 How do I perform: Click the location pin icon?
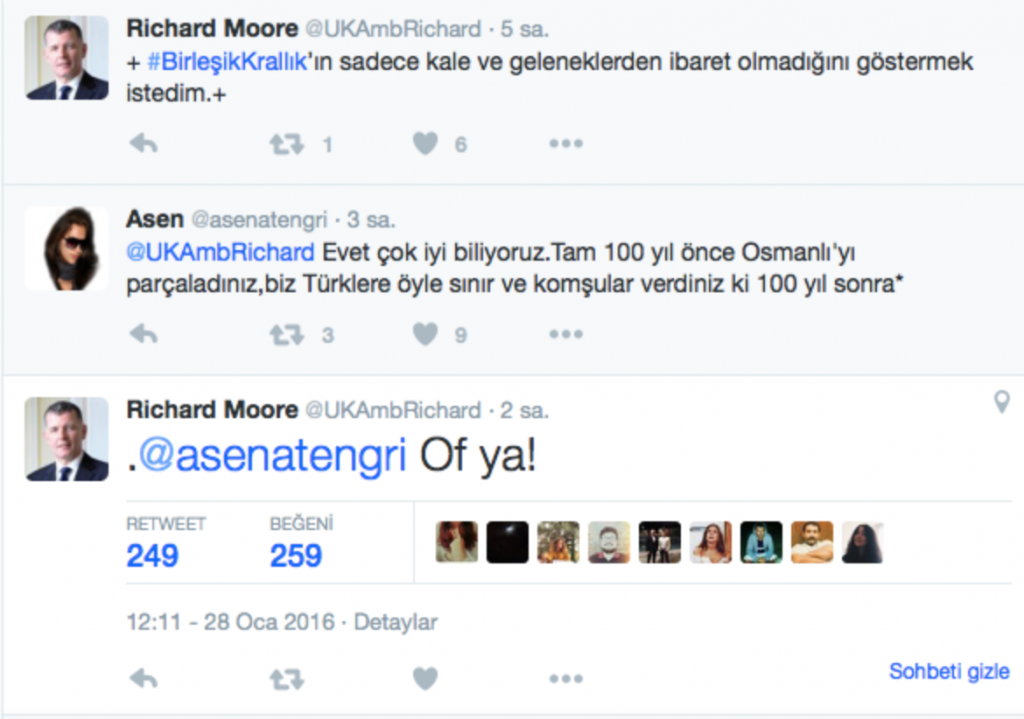1000,402
